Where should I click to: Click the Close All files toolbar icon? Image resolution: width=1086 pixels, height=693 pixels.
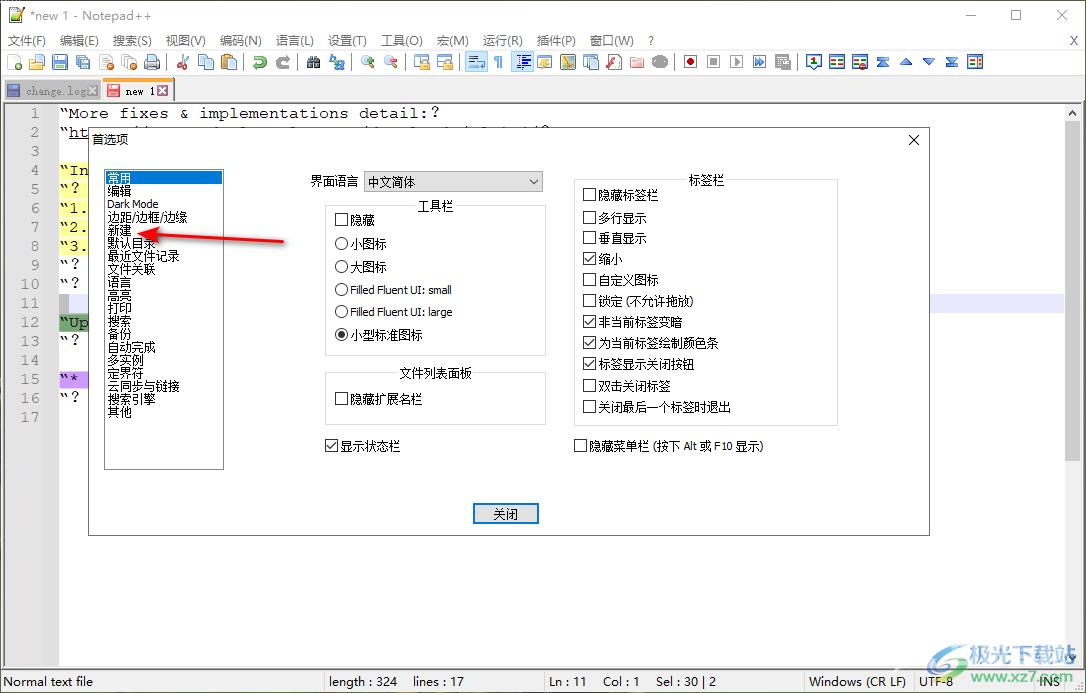(x=129, y=62)
